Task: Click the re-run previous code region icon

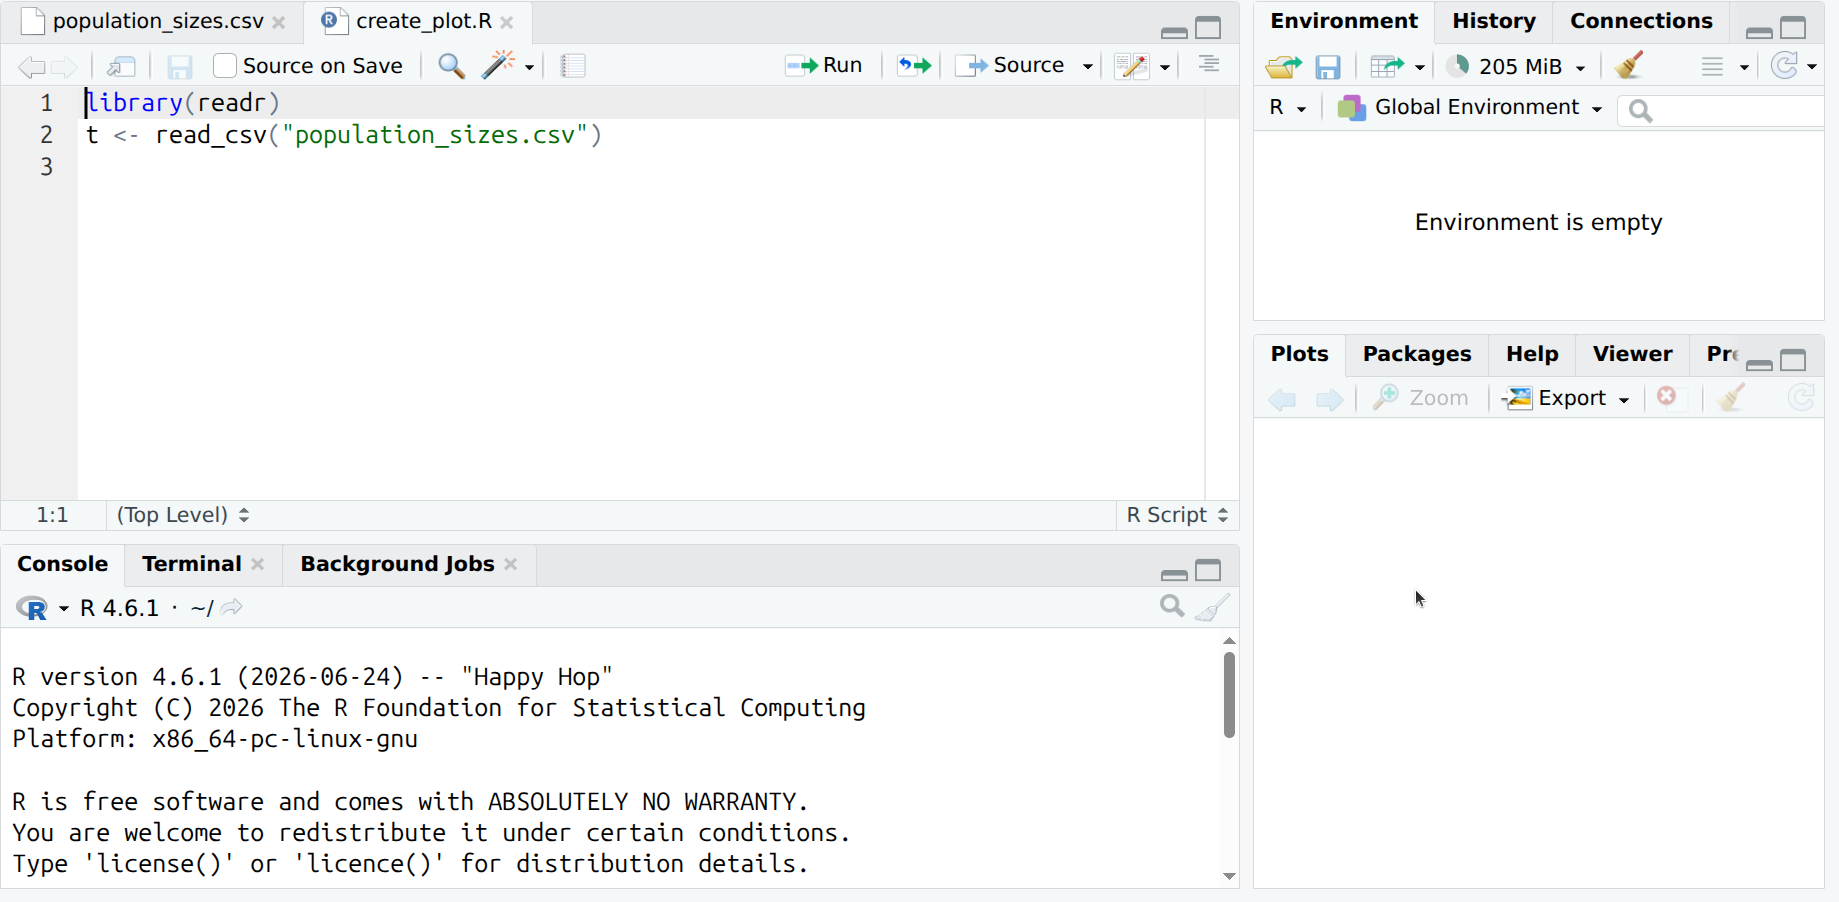Action: coord(914,66)
